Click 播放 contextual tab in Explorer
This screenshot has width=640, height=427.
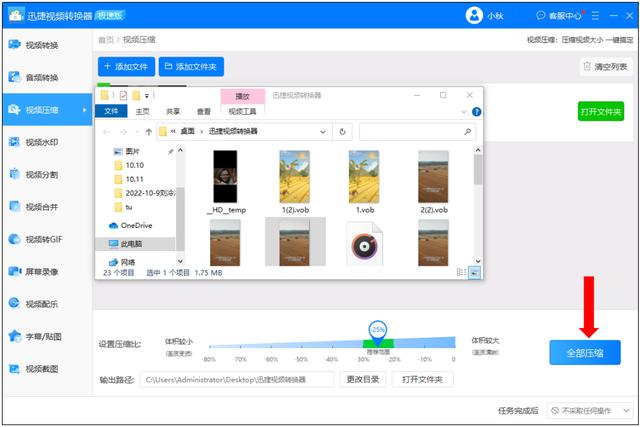tap(242, 96)
